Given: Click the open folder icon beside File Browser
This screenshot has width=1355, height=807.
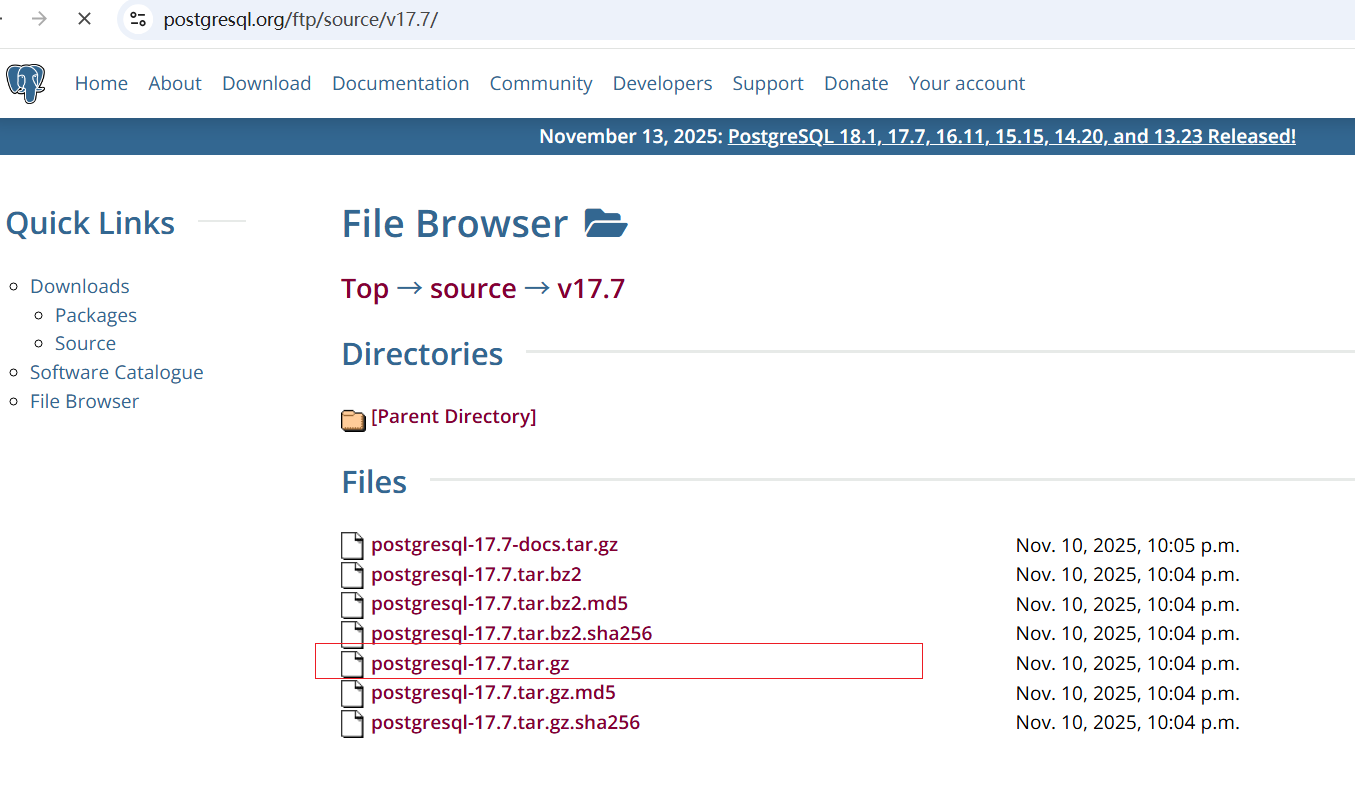Looking at the screenshot, I should pyautogui.click(x=606, y=223).
